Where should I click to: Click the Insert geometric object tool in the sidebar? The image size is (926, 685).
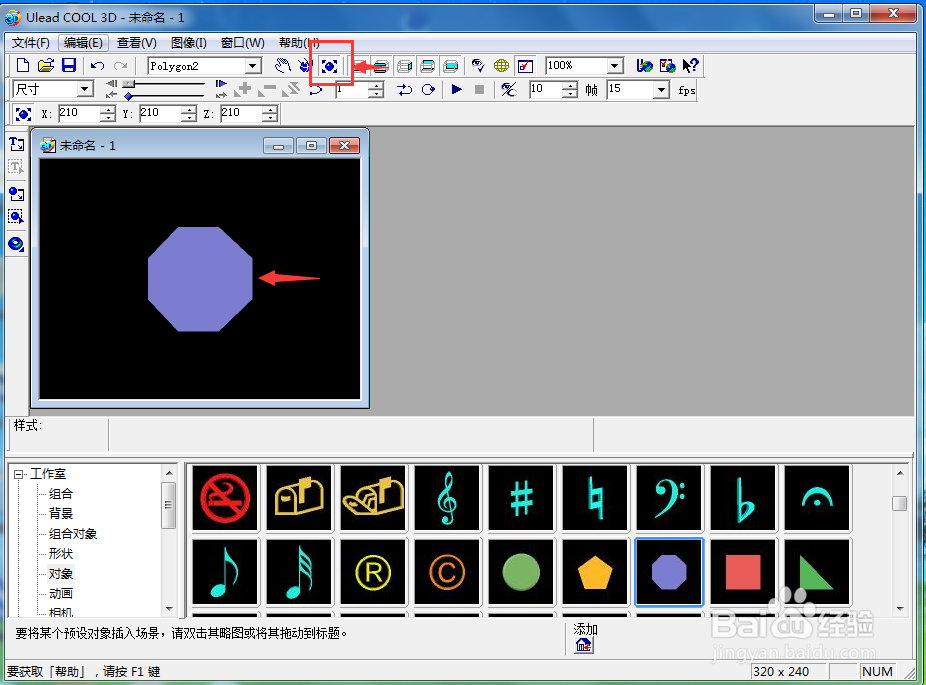pyautogui.click(x=17, y=243)
